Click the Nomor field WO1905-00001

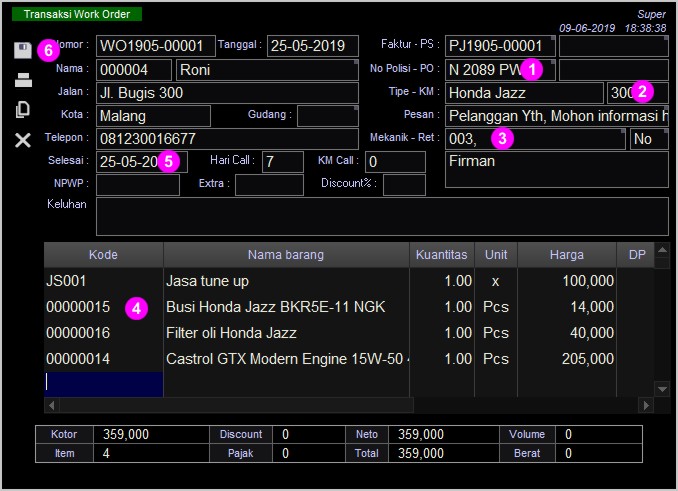click(x=155, y=46)
